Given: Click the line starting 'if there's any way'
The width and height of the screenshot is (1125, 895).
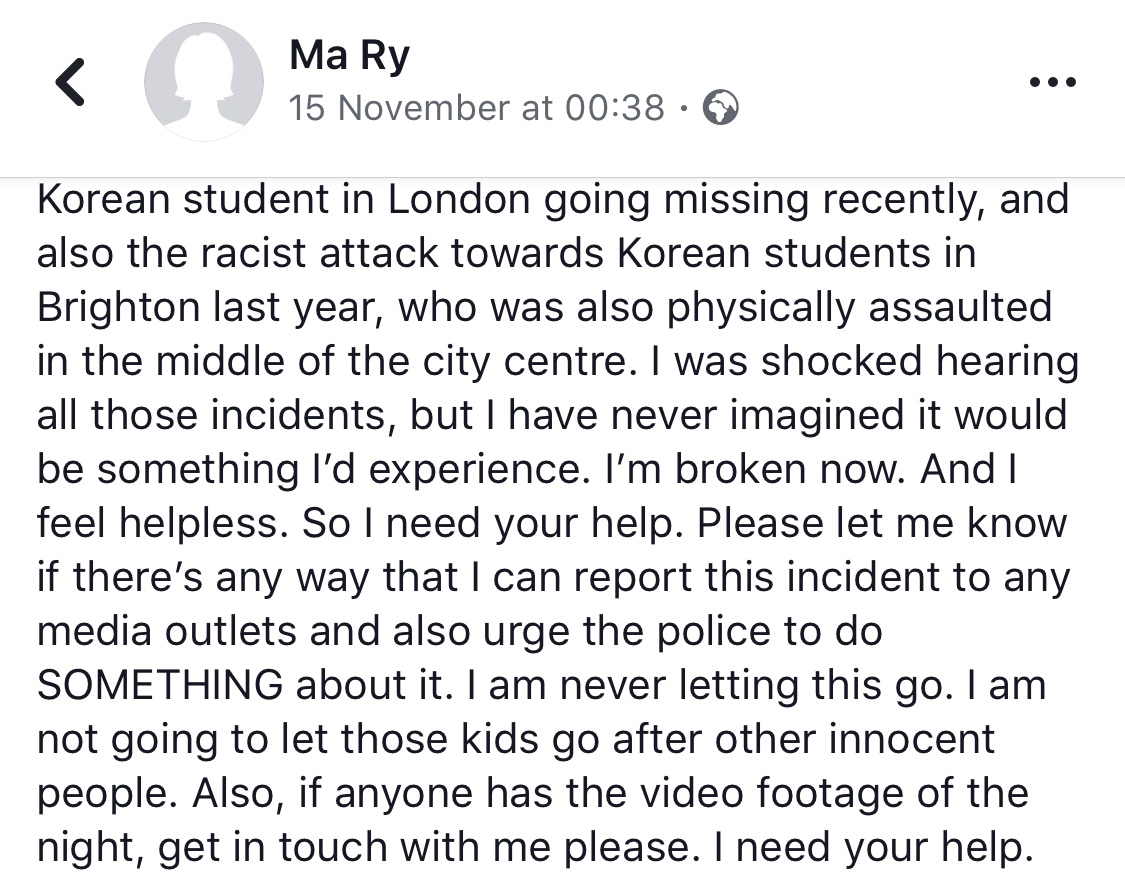Looking at the screenshot, I should (553, 578).
